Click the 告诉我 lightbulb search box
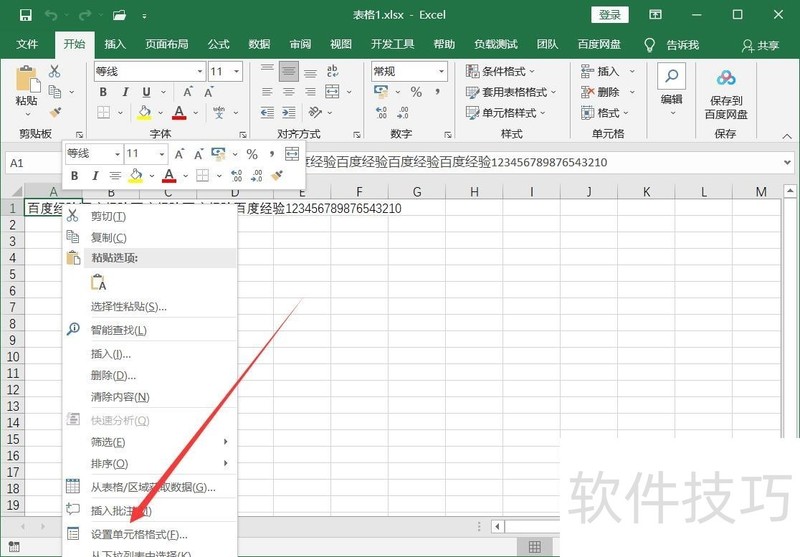Screen dimensions: 800x557 (672, 45)
